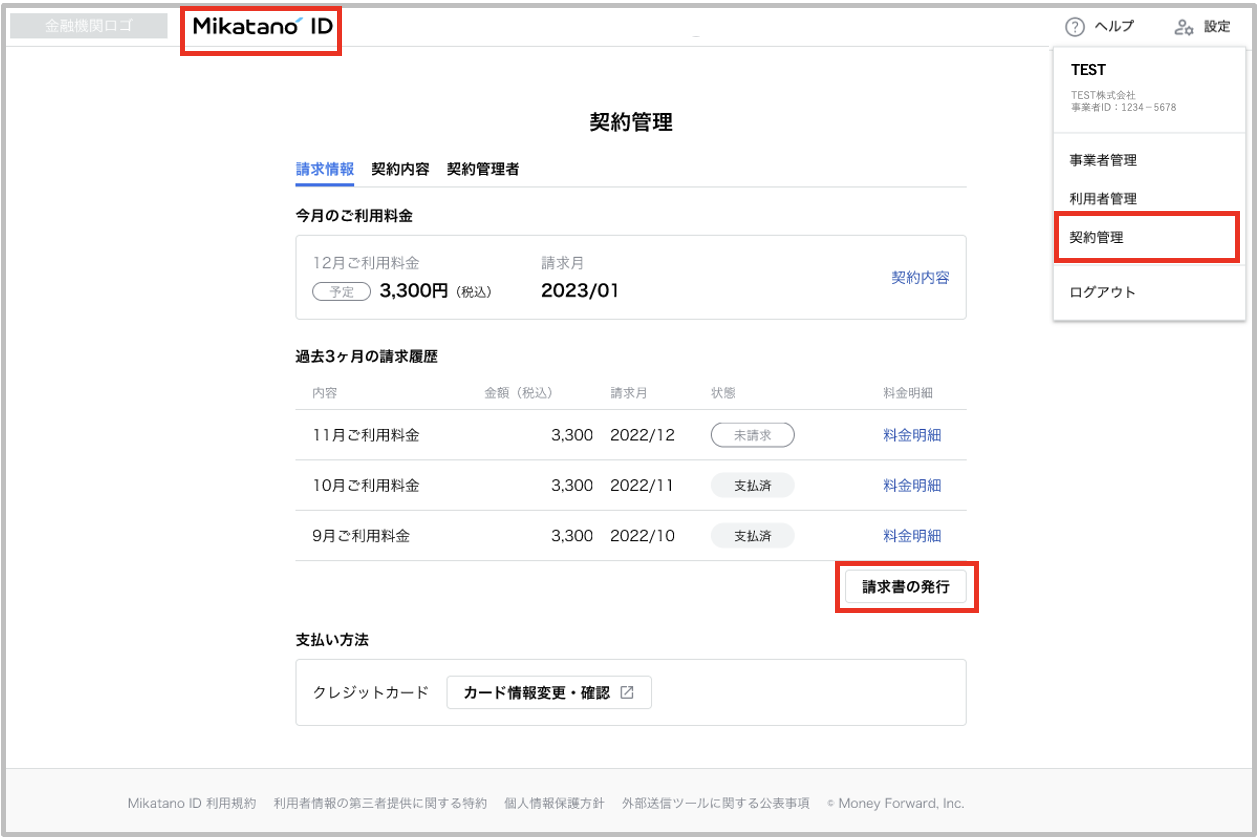
Task: Click the 契約管理 page heading
Action: pos(631,123)
